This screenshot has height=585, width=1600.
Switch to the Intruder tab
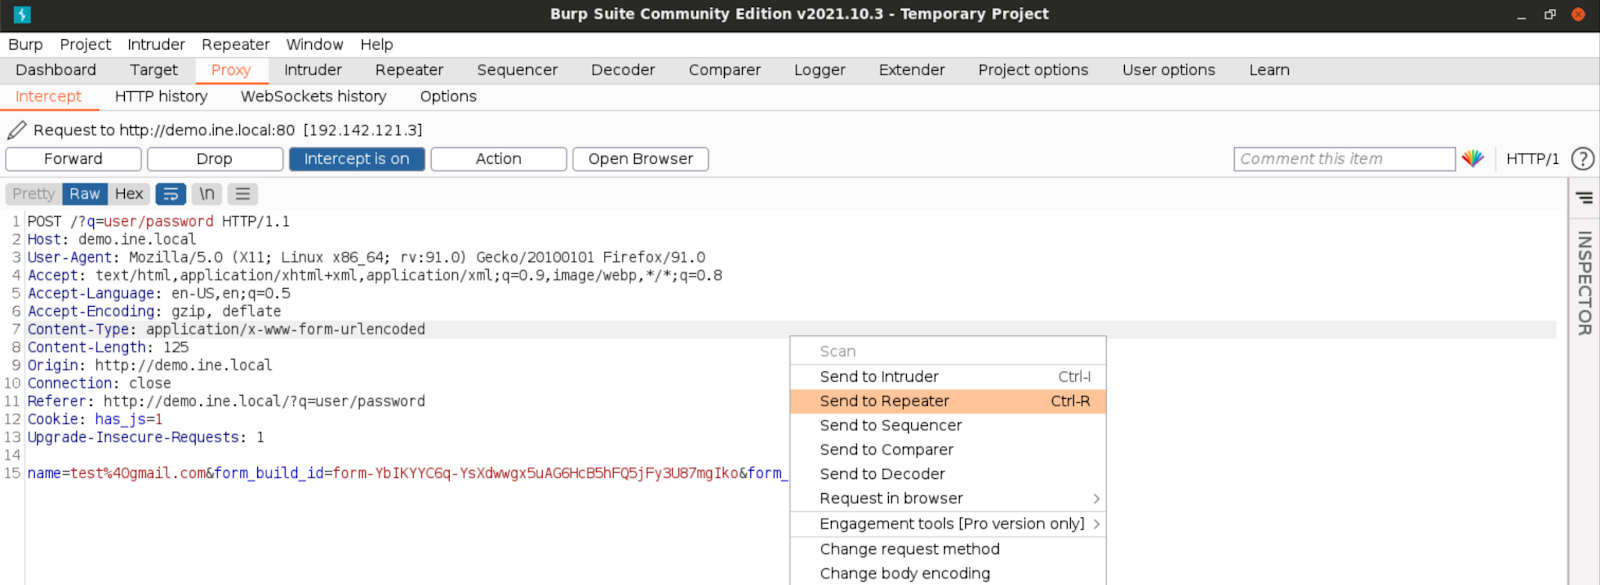tap(313, 70)
